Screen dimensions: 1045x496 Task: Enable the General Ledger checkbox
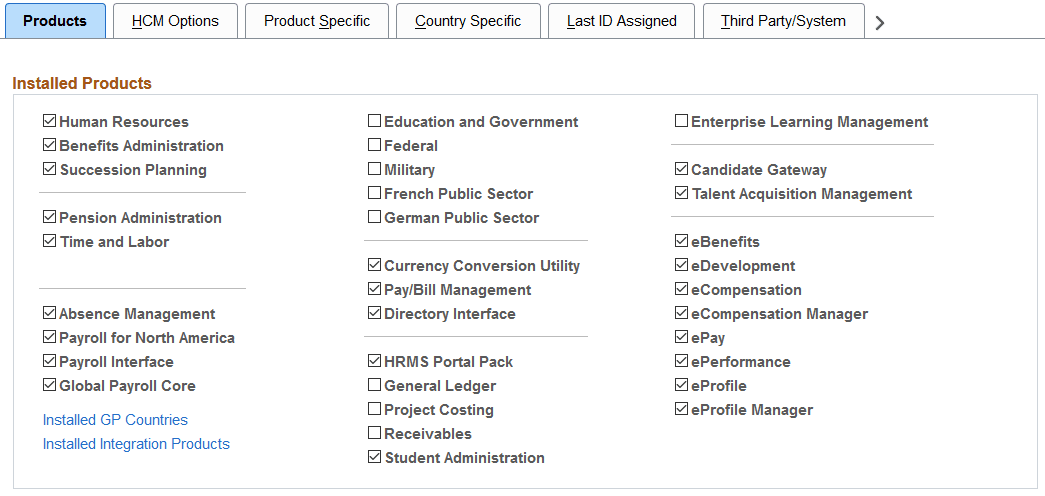click(374, 385)
